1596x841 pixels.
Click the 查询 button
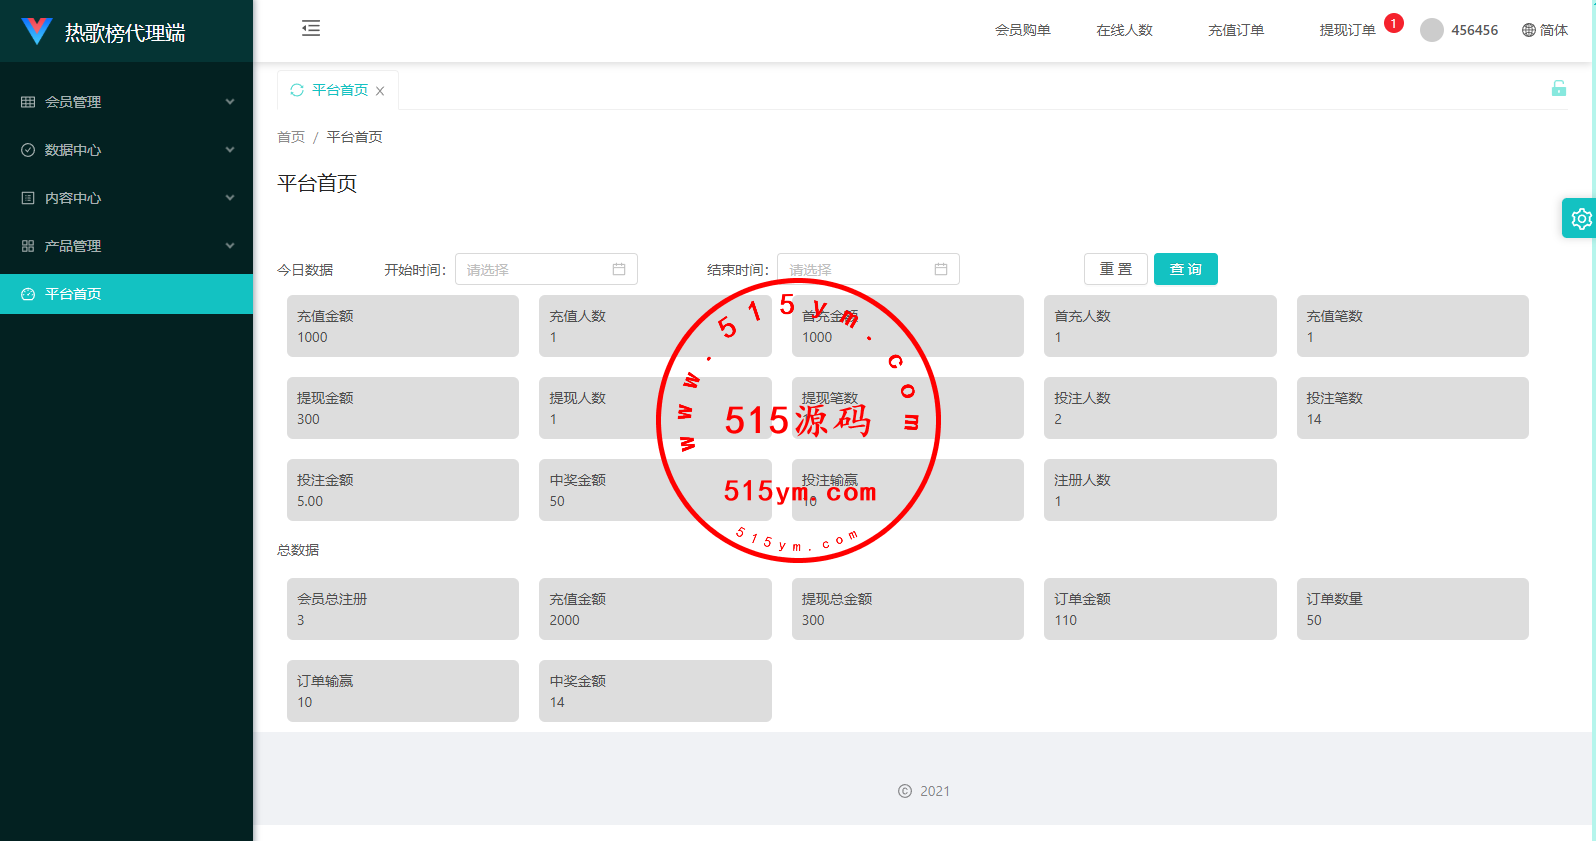click(x=1186, y=269)
